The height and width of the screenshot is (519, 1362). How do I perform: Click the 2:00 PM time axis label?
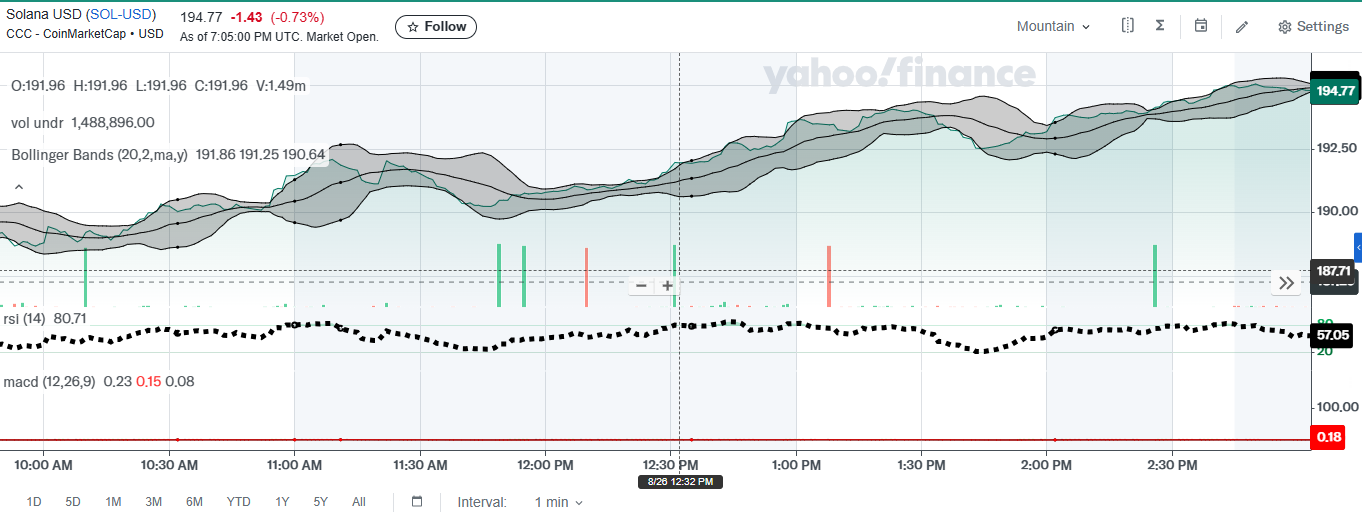click(x=1047, y=465)
